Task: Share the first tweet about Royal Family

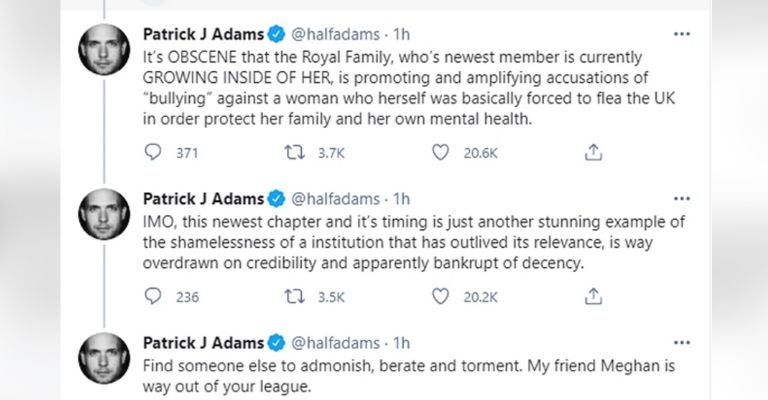Action: pos(592,152)
